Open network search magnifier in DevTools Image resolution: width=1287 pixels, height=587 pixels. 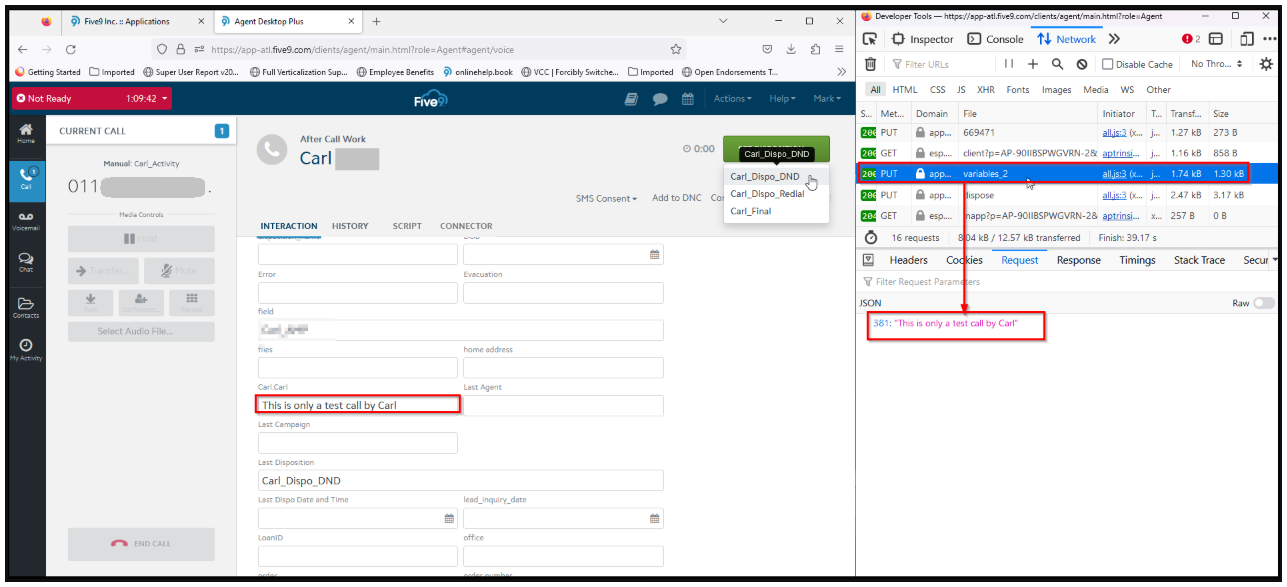[1057, 64]
